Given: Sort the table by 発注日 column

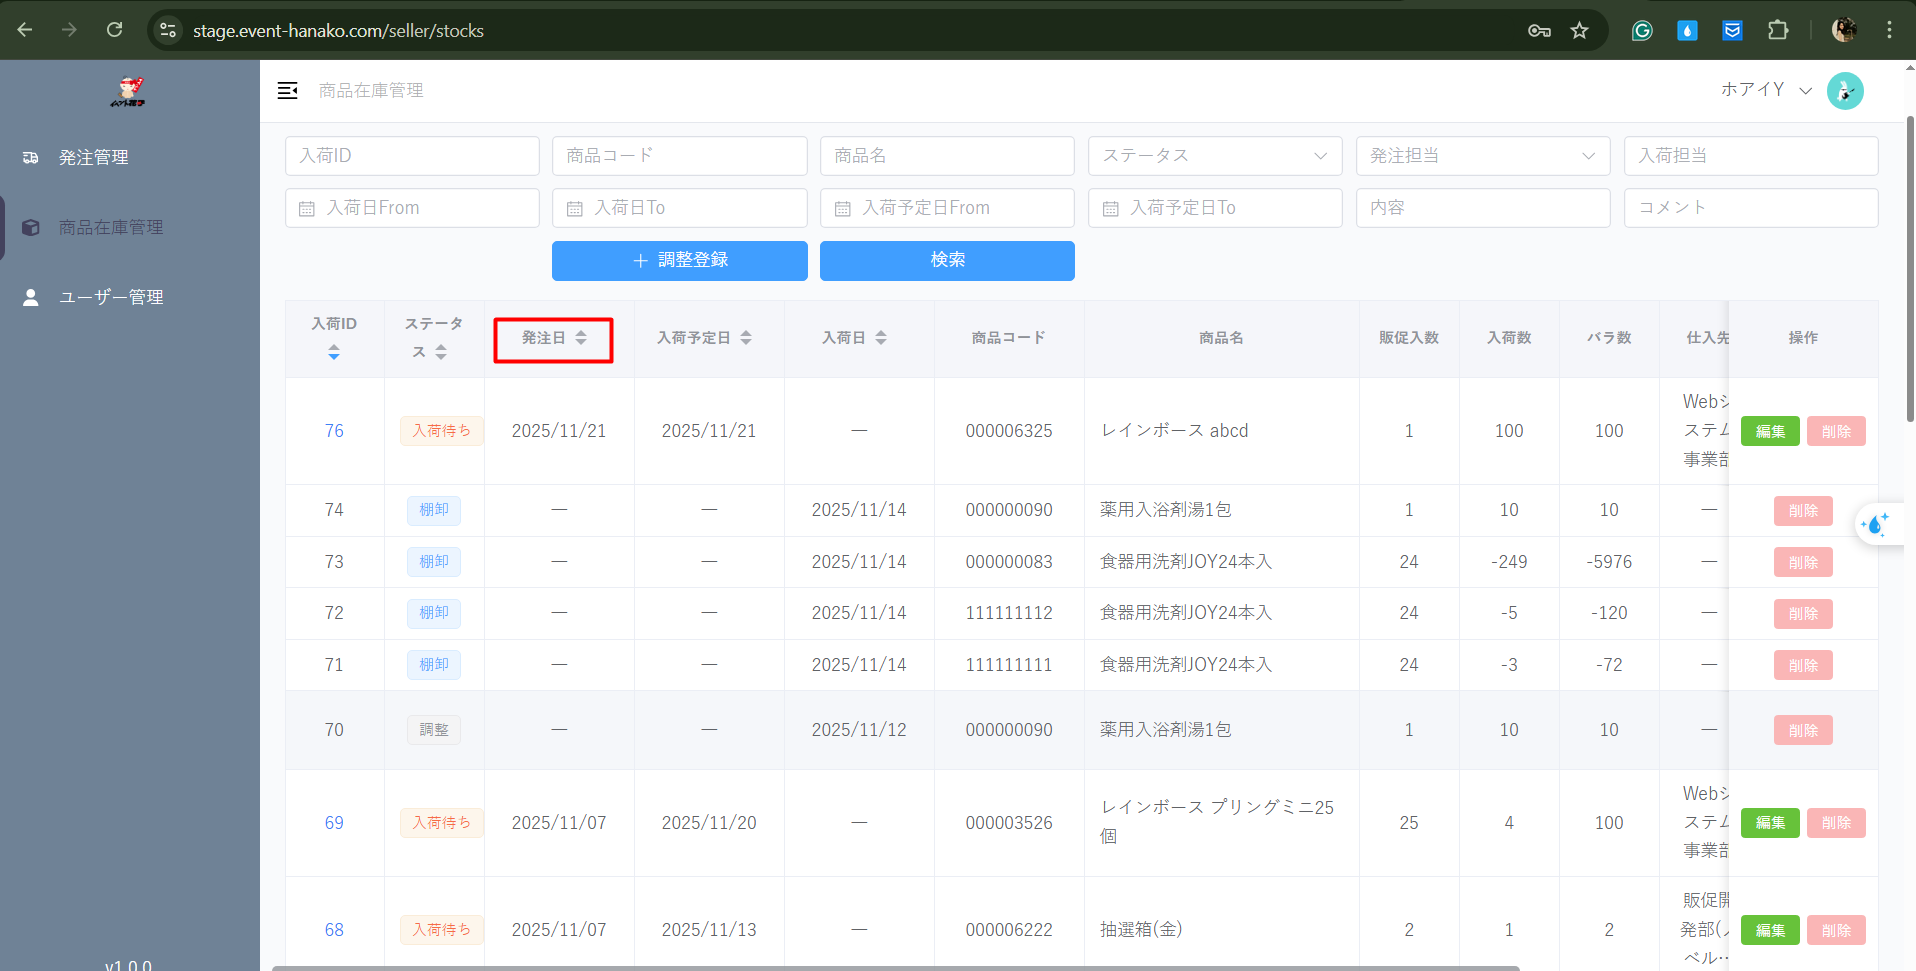Looking at the screenshot, I should [x=580, y=338].
